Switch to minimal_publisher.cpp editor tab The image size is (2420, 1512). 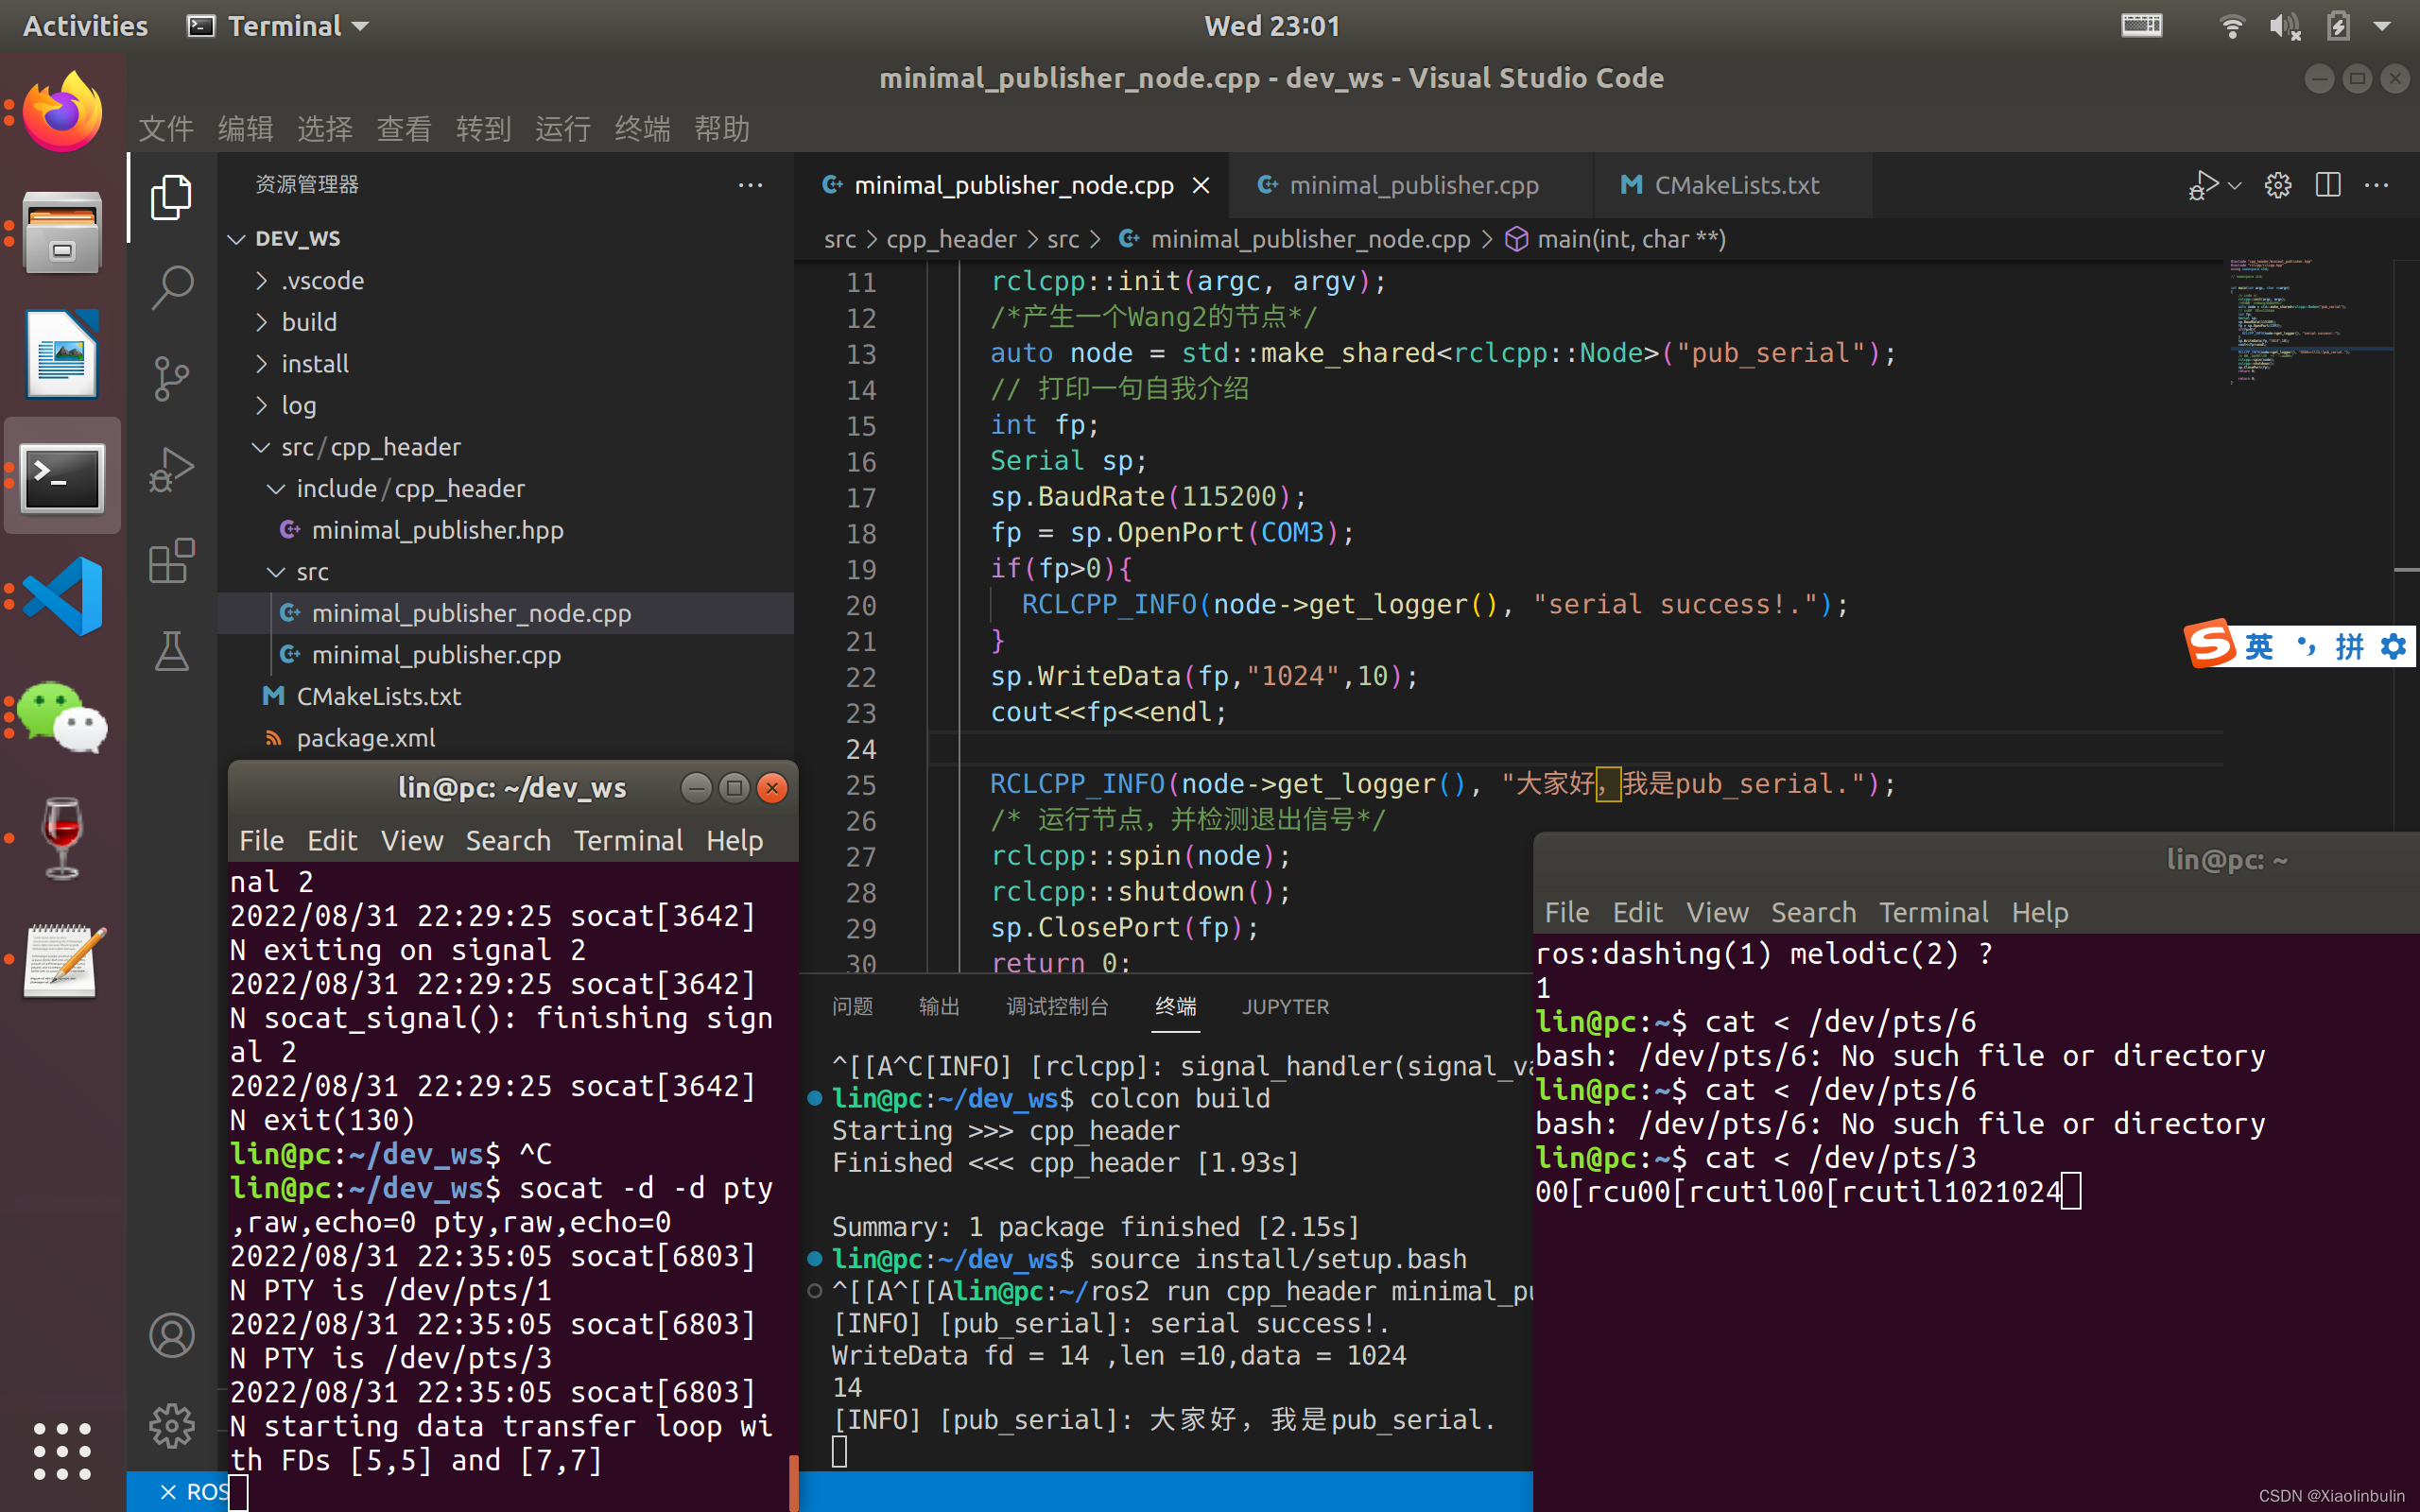click(1413, 185)
